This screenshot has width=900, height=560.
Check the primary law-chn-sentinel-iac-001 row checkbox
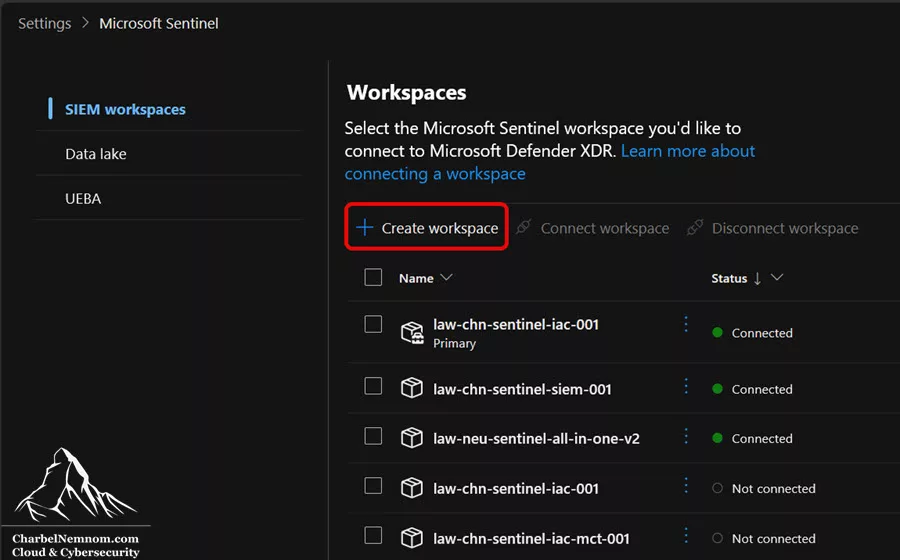pyautogui.click(x=373, y=324)
